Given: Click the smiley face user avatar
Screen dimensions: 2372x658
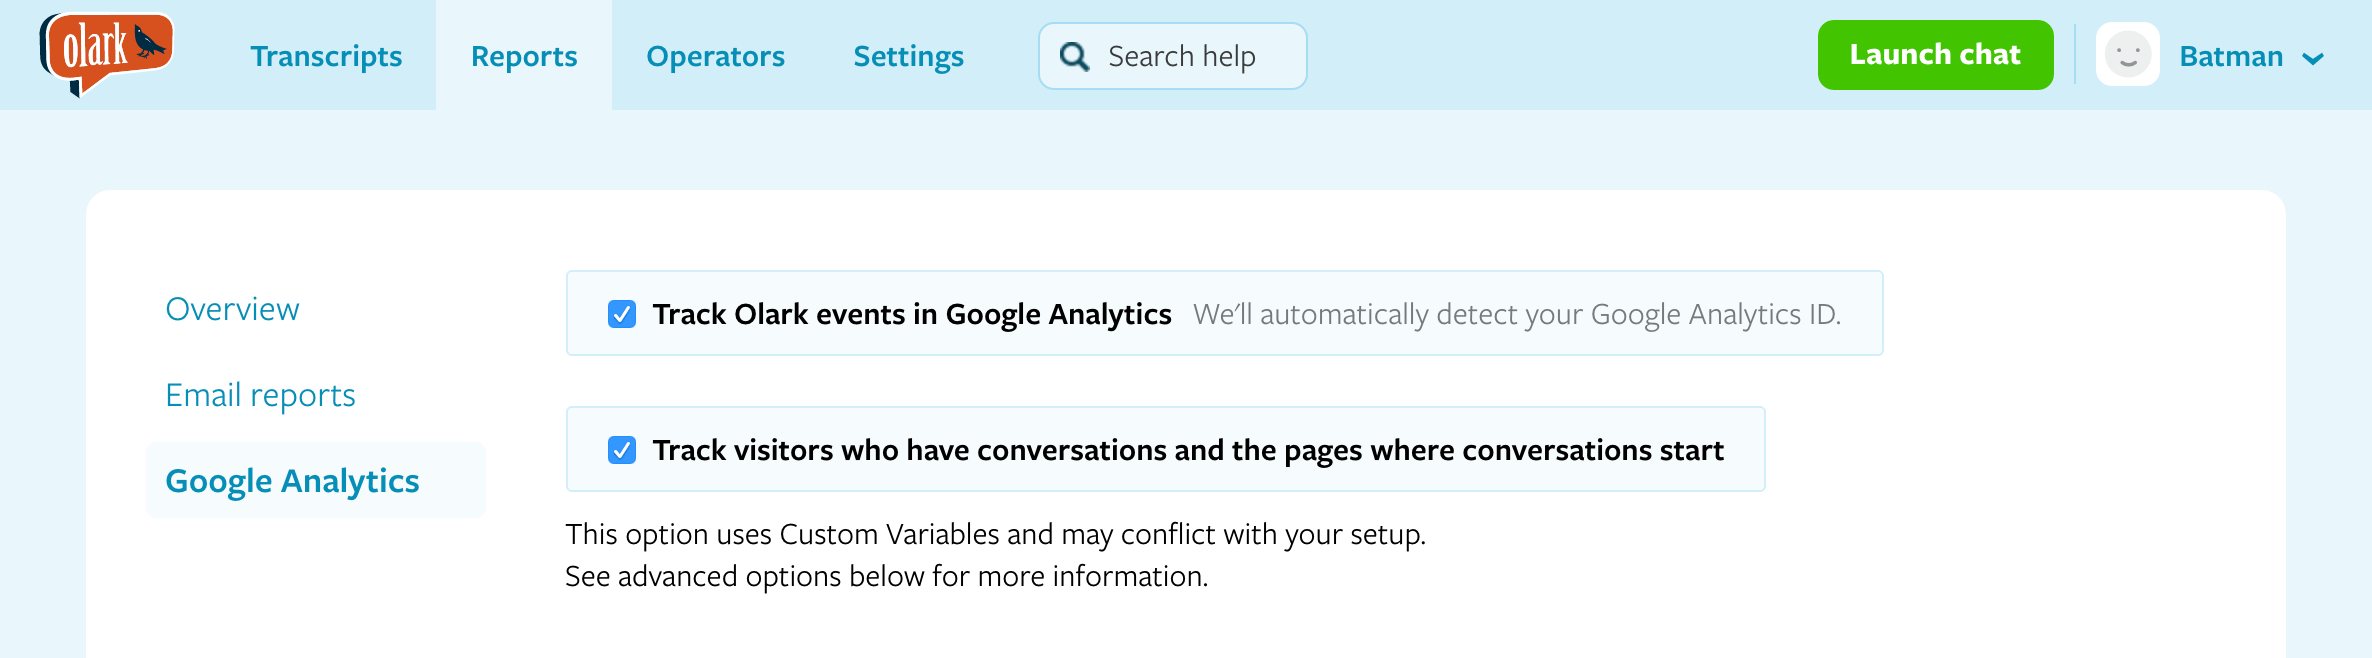Looking at the screenshot, I should pyautogui.click(x=2127, y=55).
